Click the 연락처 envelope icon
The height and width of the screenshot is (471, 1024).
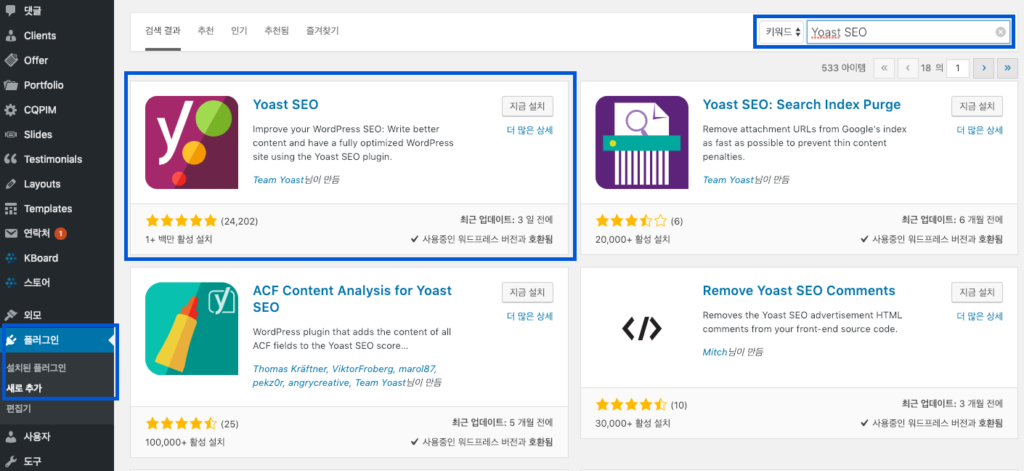click(x=10, y=233)
